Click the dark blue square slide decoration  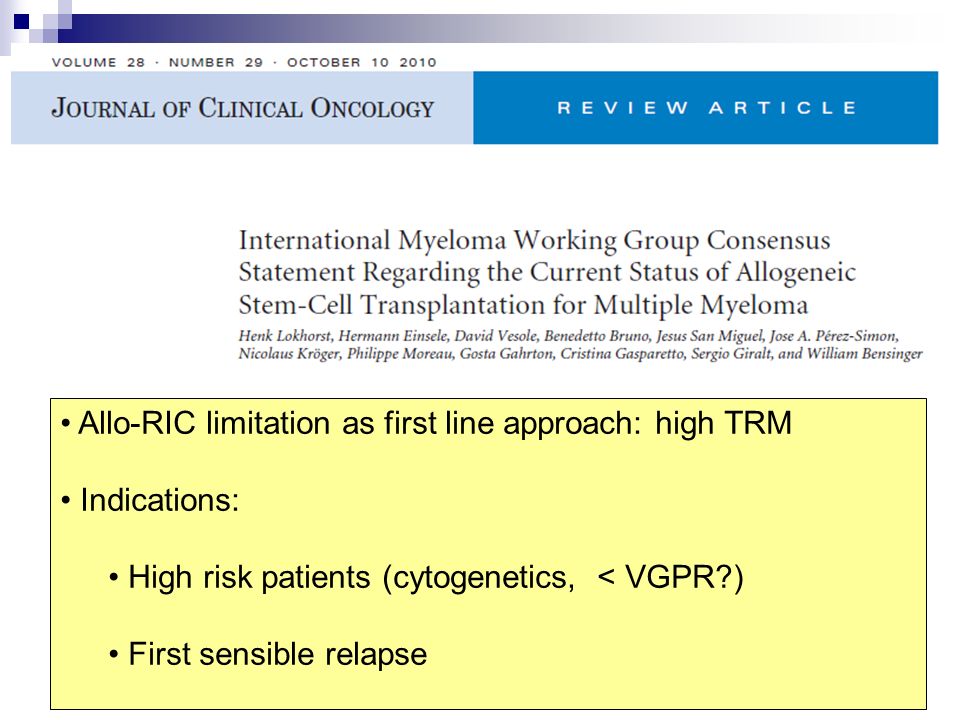(21, 21)
